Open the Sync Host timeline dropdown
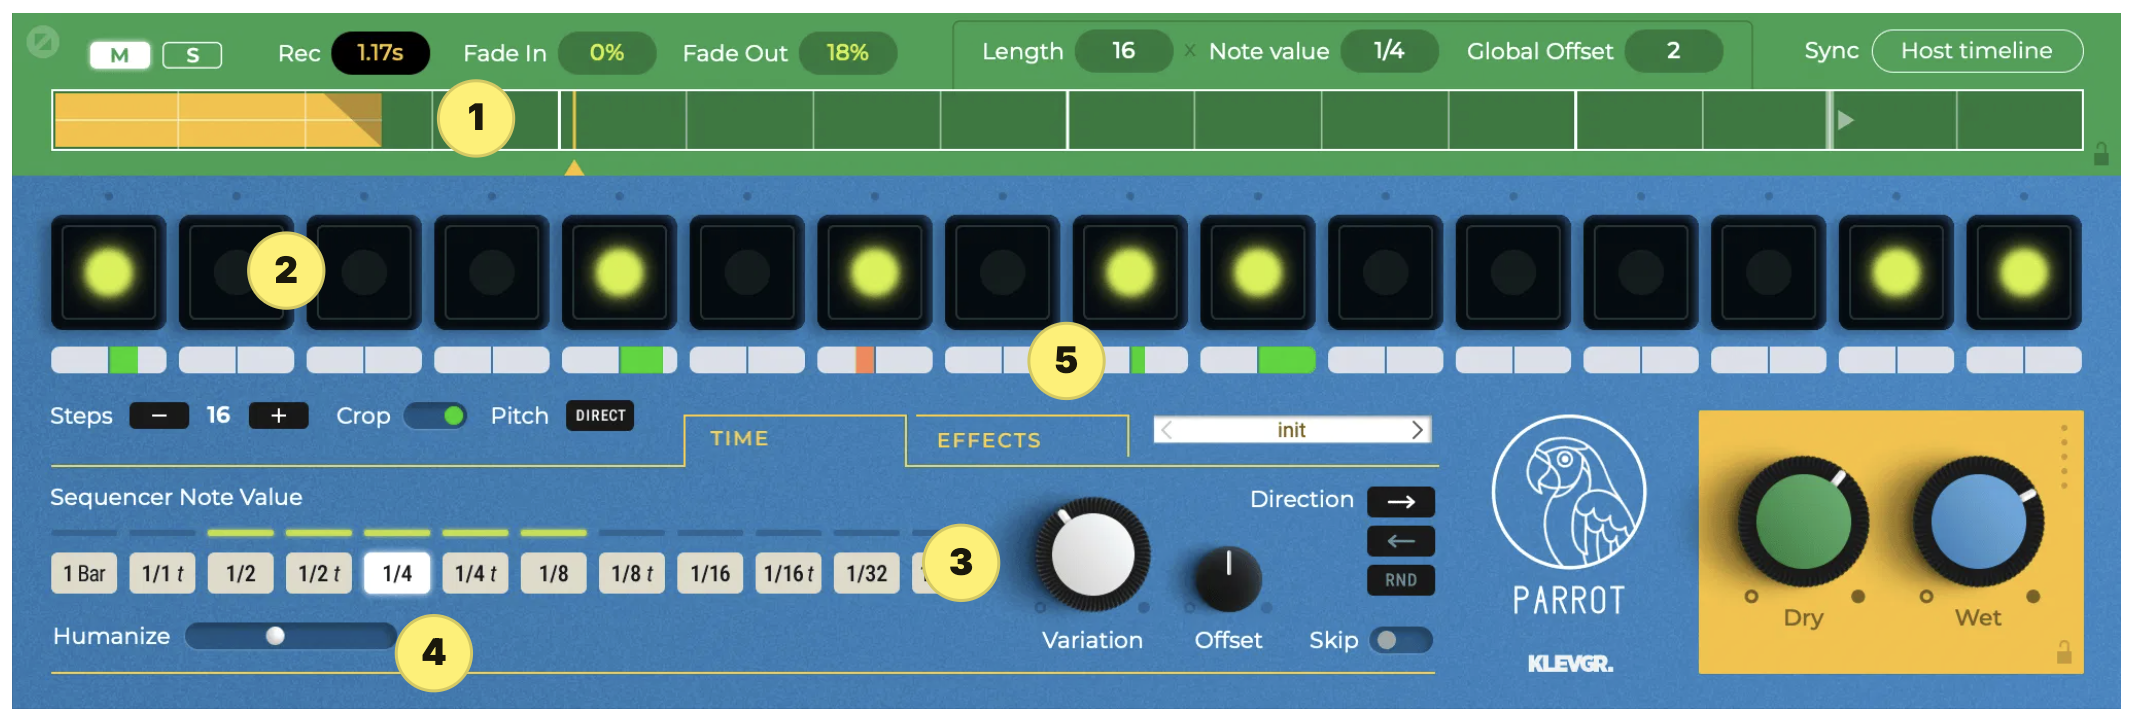The width and height of the screenshot is (2136, 726). pyautogui.click(x=1976, y=51)
